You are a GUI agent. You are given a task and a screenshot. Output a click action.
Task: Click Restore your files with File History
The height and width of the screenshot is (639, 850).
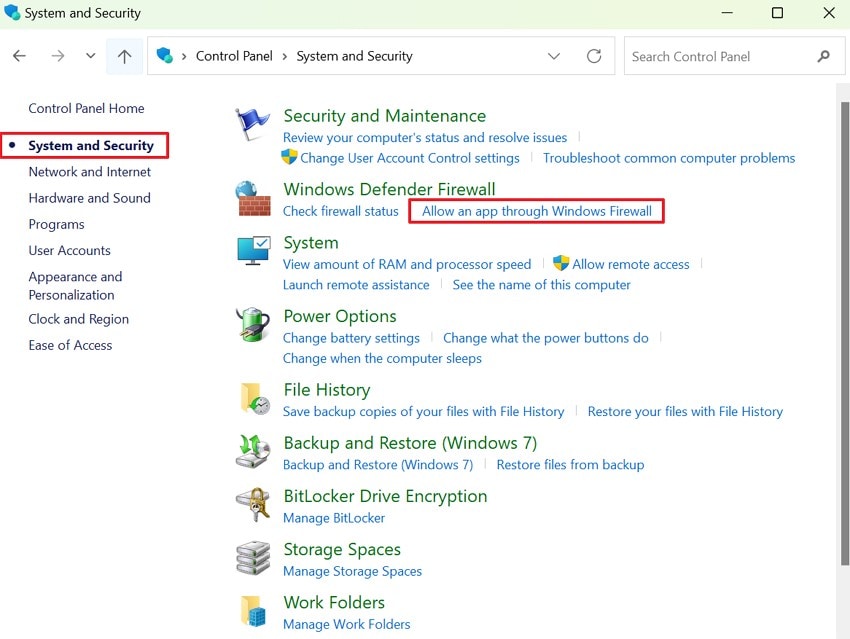click(685, 412)
